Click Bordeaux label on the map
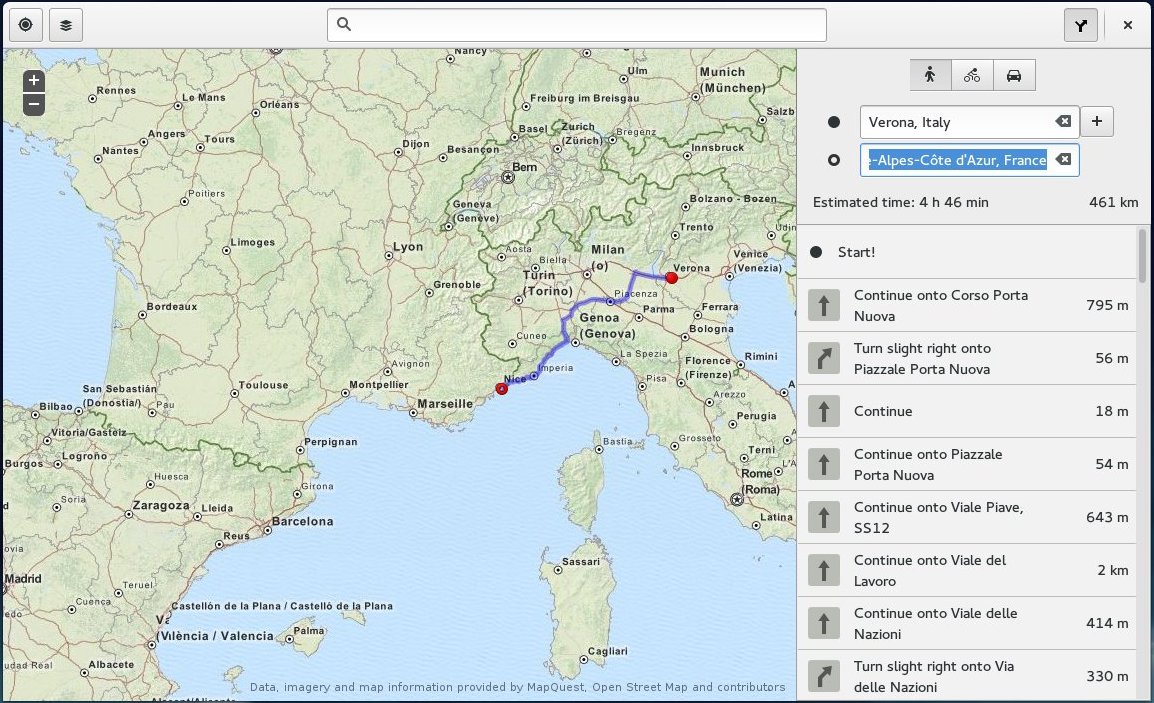Screen dimensions: 1154x703 [172, 307]
